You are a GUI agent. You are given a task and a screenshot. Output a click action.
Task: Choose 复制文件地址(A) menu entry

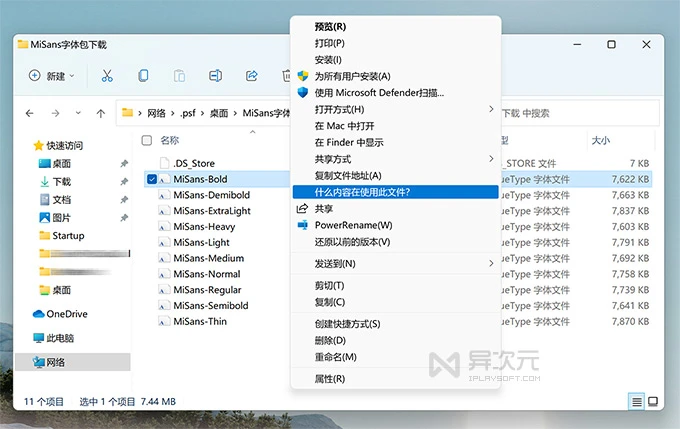click(x=396, y=175)
